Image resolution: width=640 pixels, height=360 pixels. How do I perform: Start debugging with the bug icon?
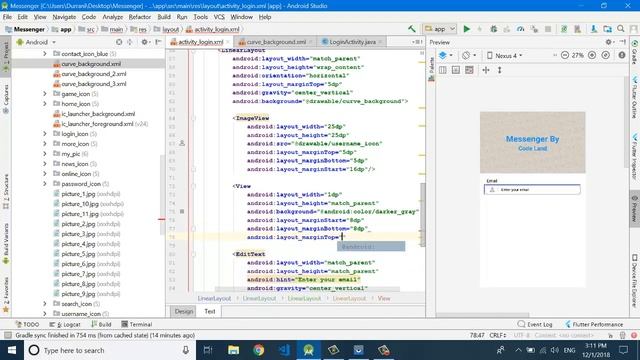point(493,29)
